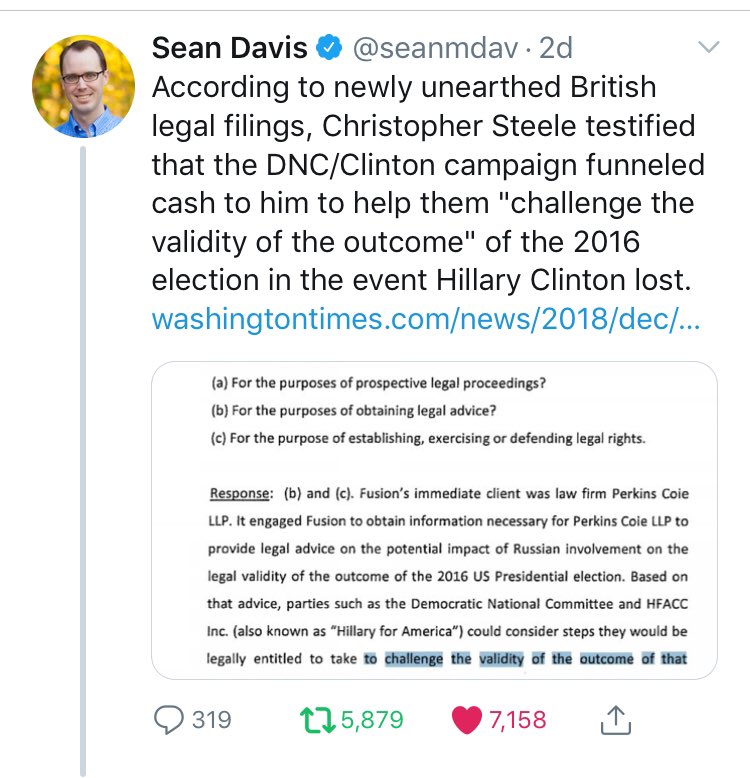Retweet using the green arrows icon

[319, 719]
